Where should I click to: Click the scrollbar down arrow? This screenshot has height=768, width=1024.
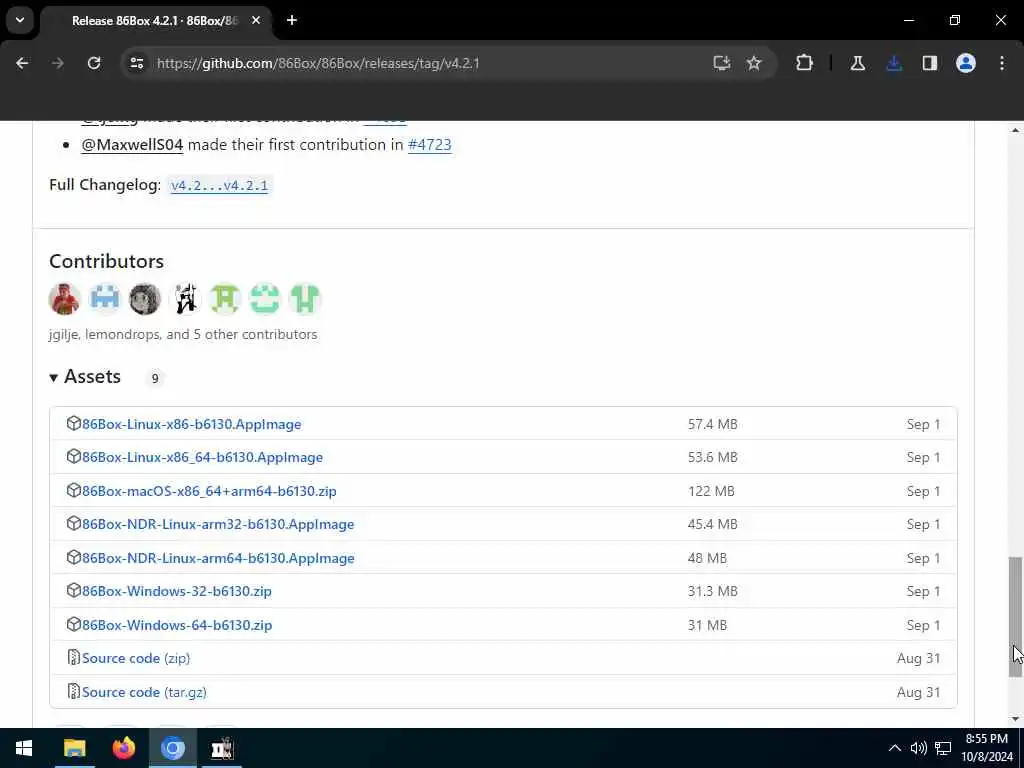point(1015,719)
